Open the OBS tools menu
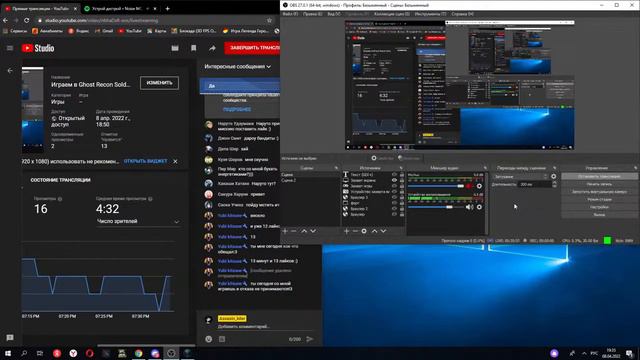 pos(430,14)
